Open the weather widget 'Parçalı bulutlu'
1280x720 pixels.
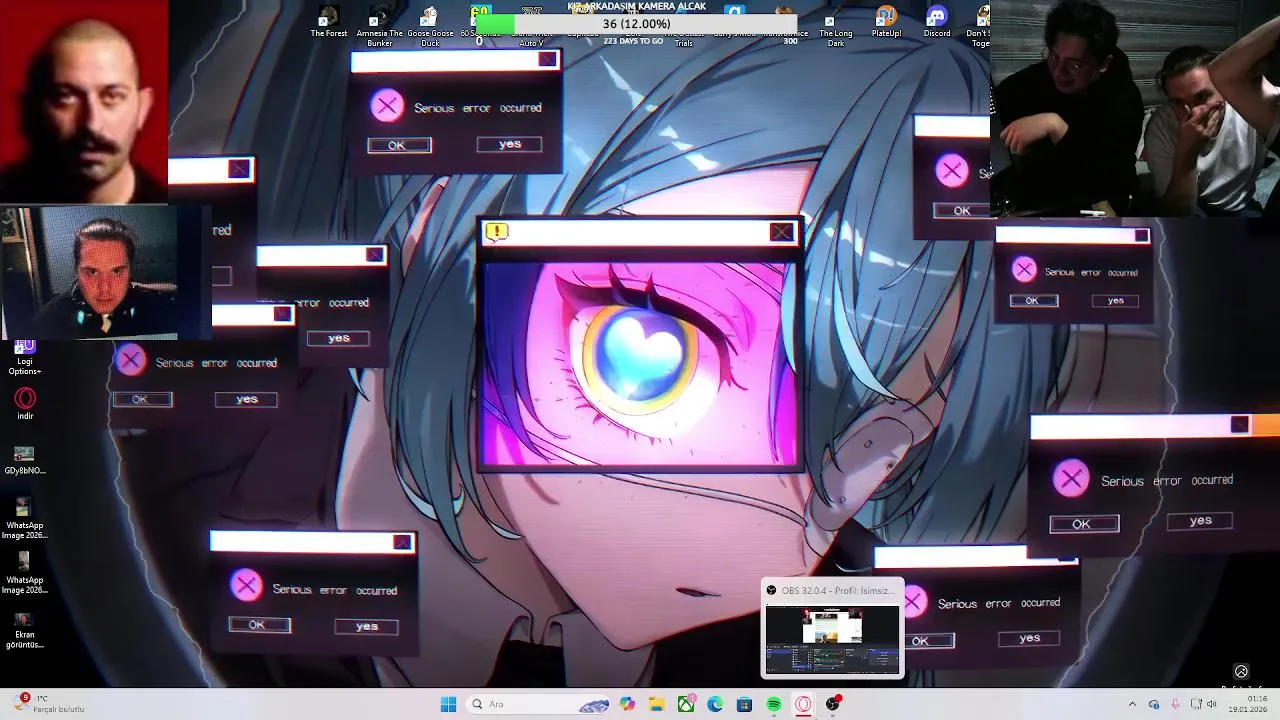pyautogui.click(x=50, y=704)
